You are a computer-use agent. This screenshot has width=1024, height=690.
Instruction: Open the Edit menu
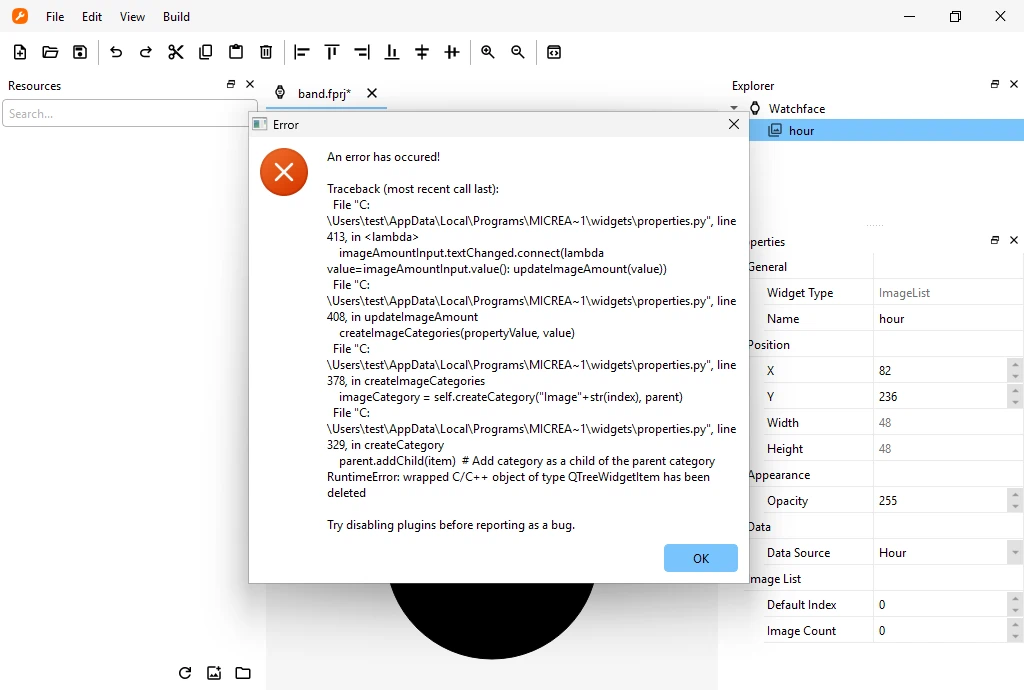92,17
